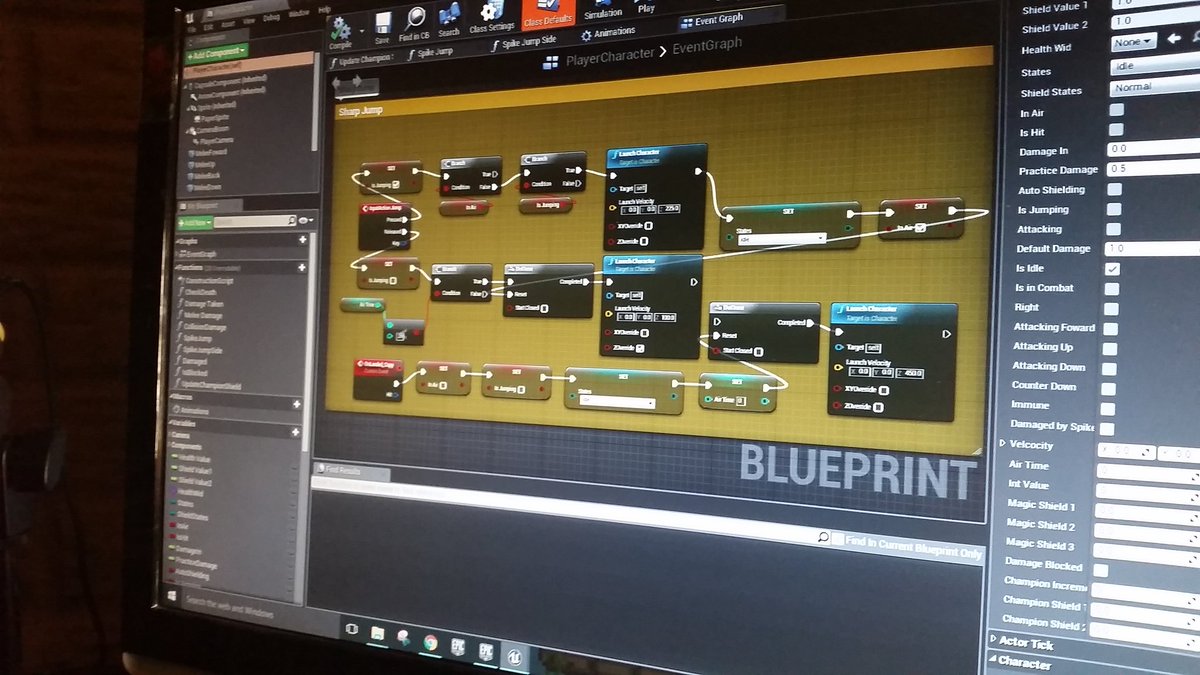Open the Help menu
The height and width of the screenshot is (675, 1200).
pos(323,9)
